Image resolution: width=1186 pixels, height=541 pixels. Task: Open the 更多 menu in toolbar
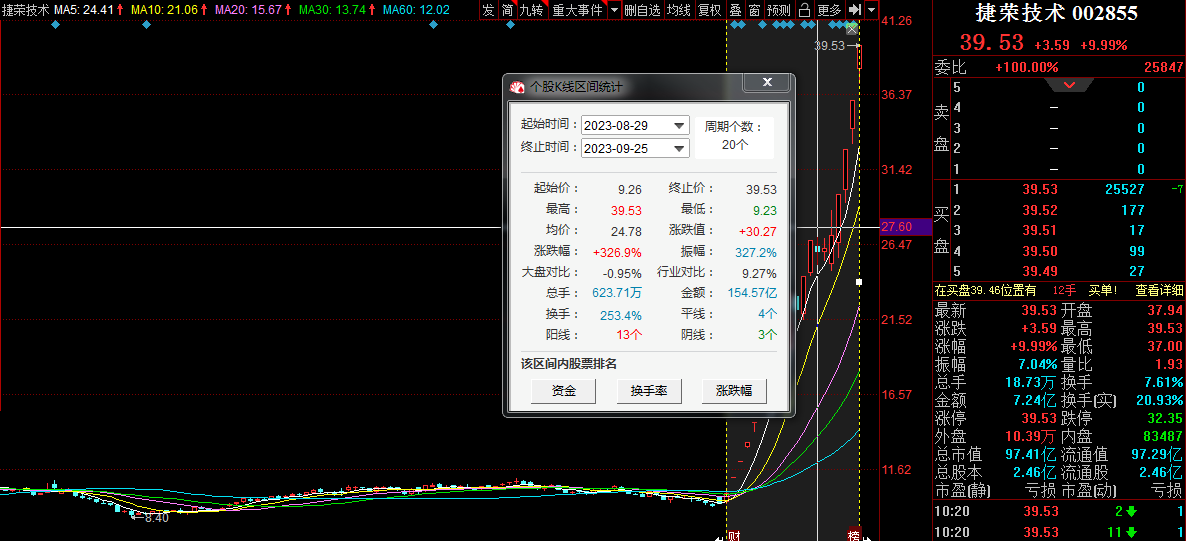[x=830, y=10]
